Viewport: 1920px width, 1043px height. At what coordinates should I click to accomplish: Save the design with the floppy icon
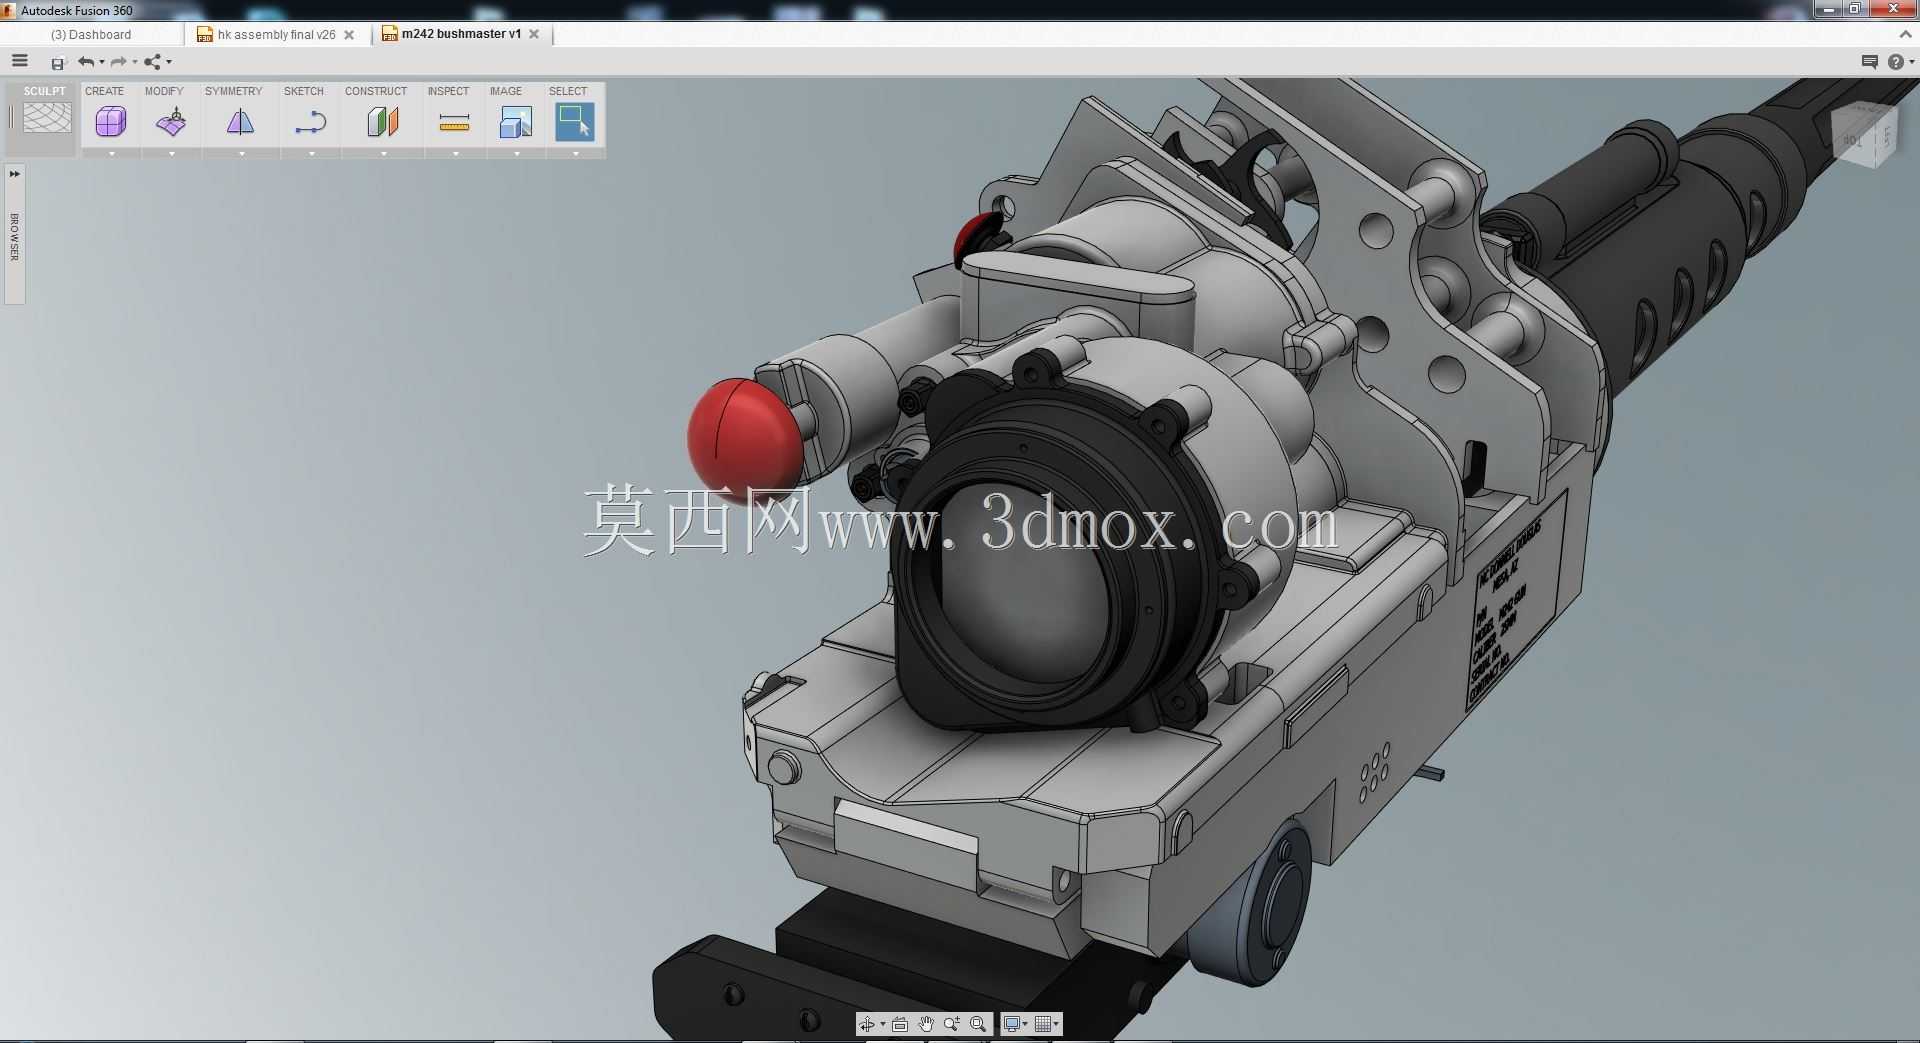pos(58,63)
